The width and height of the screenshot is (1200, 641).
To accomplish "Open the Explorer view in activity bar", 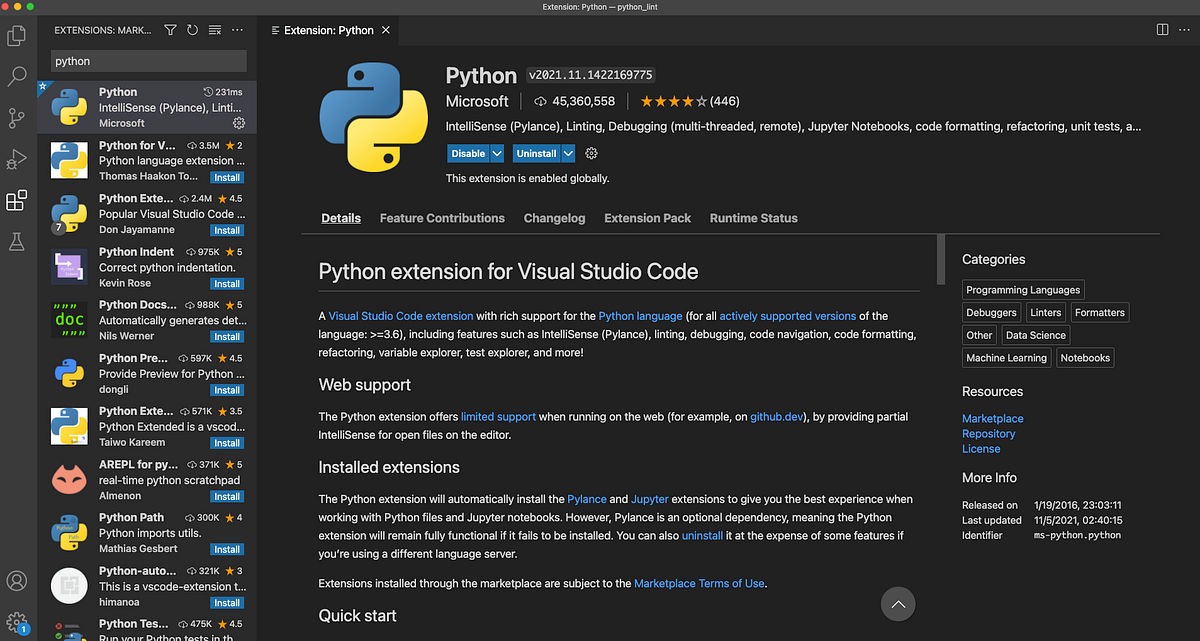I will [16, 35].
